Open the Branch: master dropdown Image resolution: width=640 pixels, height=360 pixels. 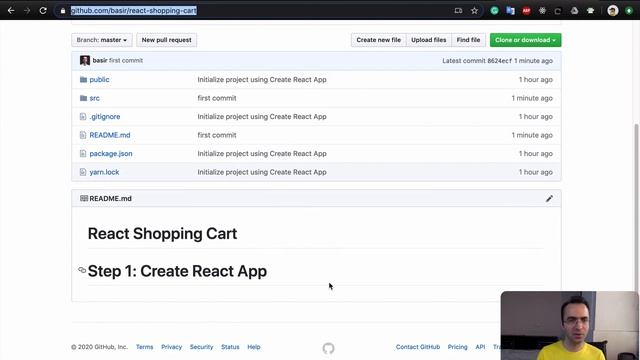point(102,40)
